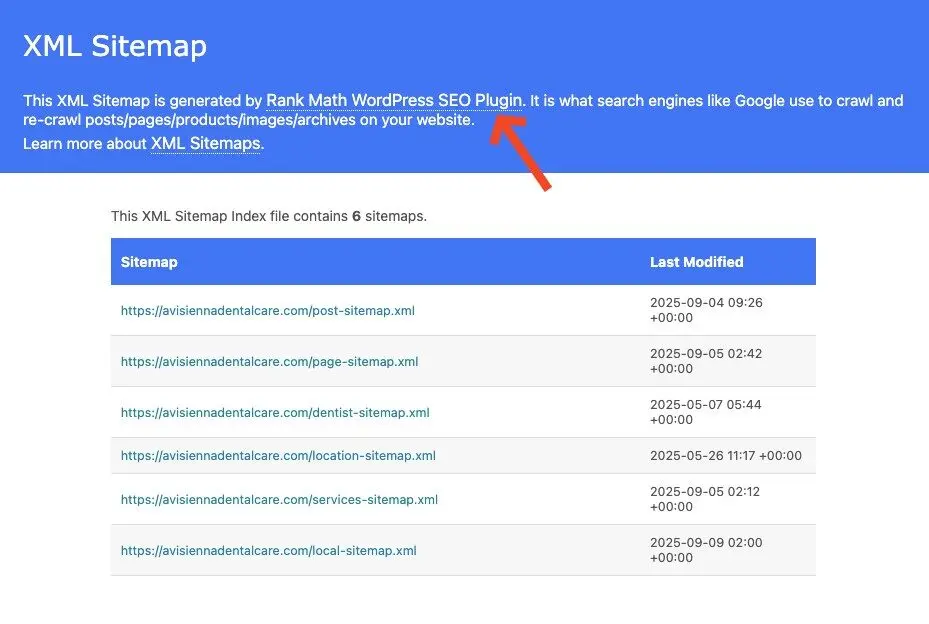929x624 pixels.
Task: Select the date 2025-09-05 02:42 +00:00
Action: click(706, 361)
